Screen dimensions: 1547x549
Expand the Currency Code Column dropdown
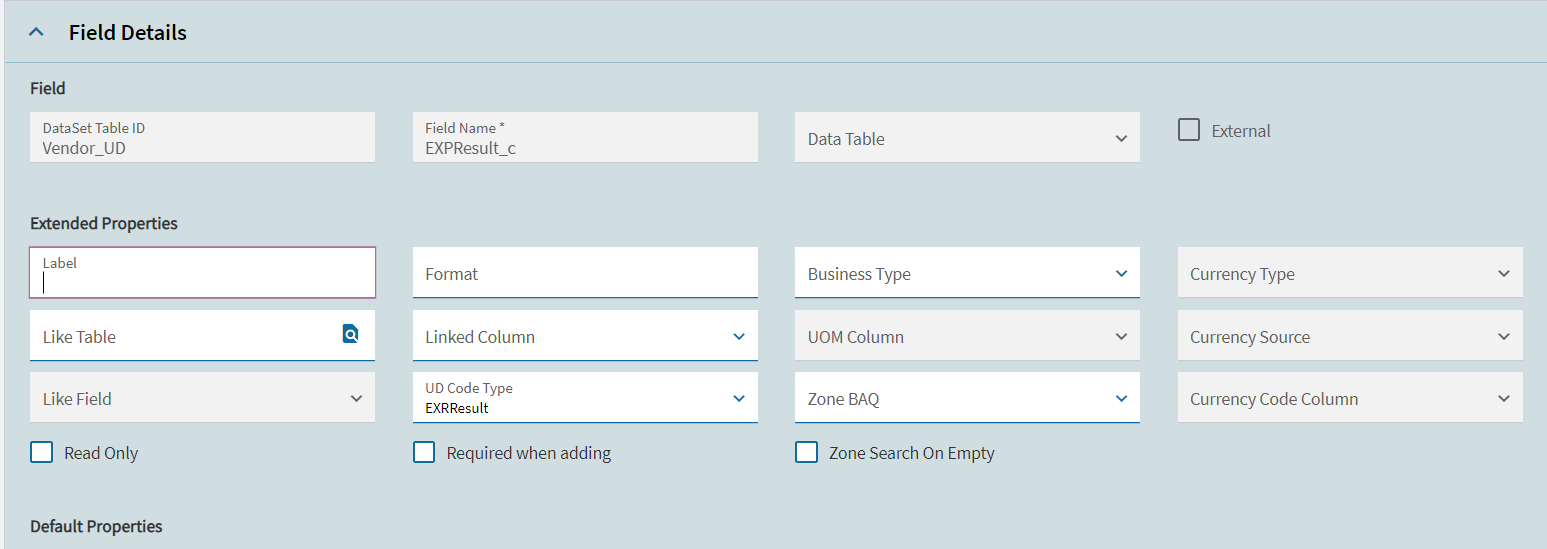point(1350,398)
